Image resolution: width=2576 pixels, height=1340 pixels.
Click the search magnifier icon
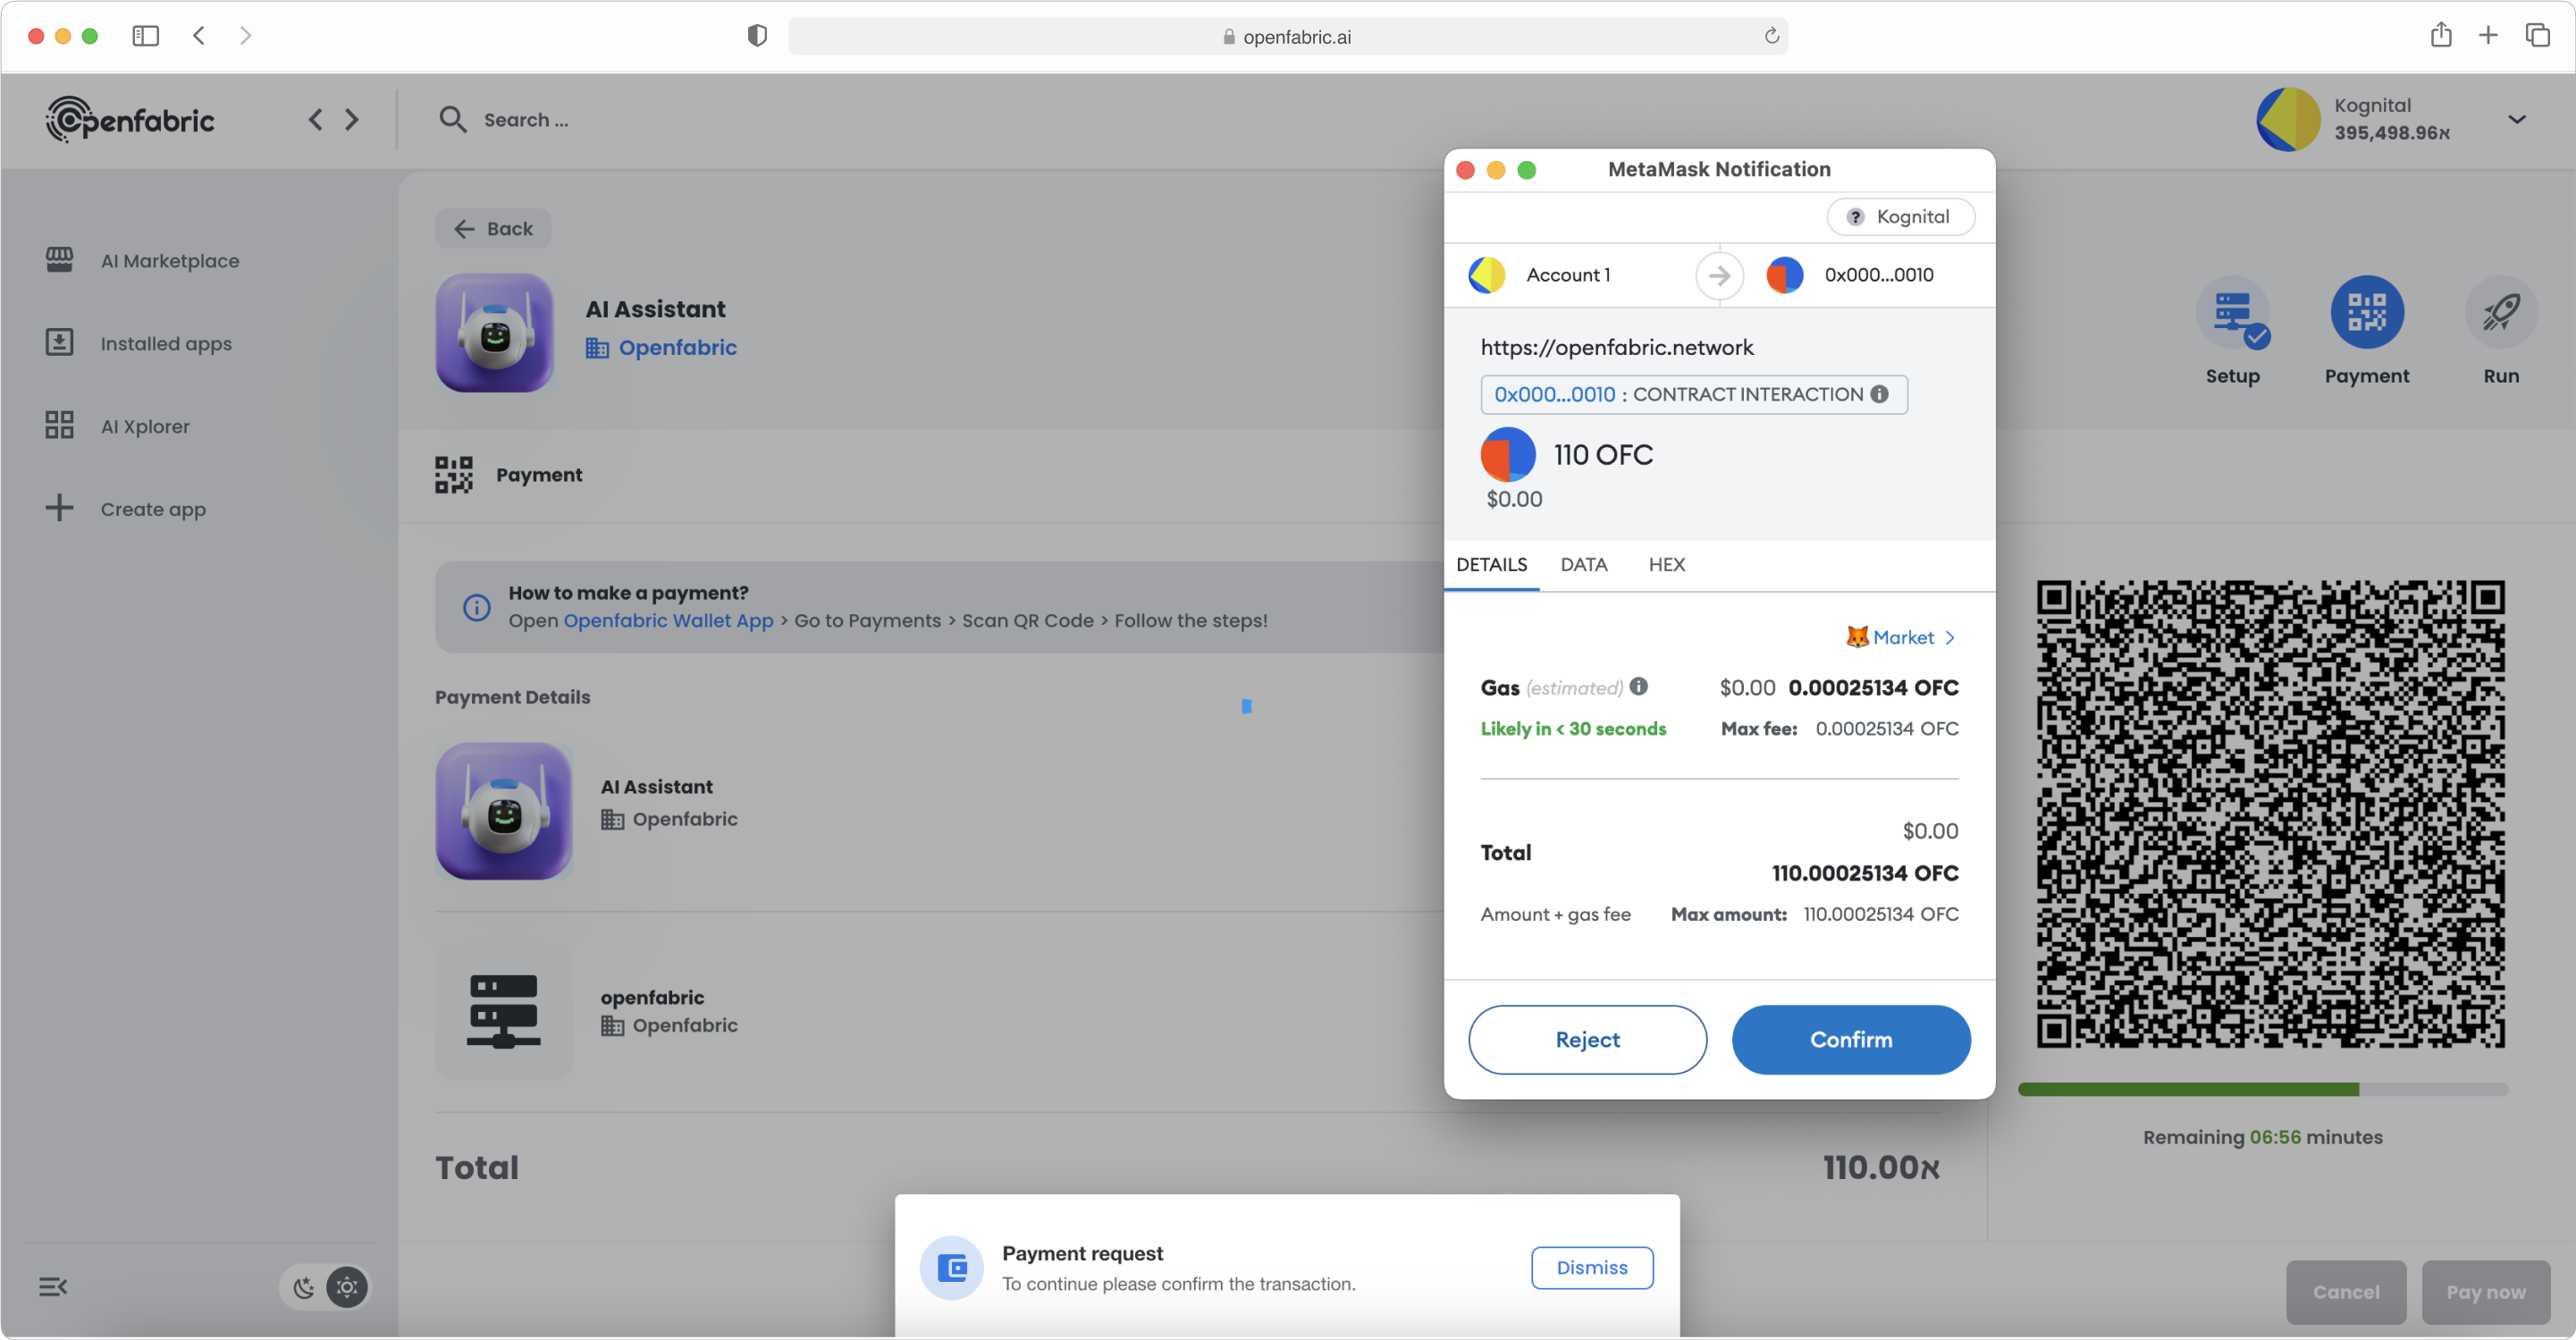pyautogui.click(x=452, y=119)
